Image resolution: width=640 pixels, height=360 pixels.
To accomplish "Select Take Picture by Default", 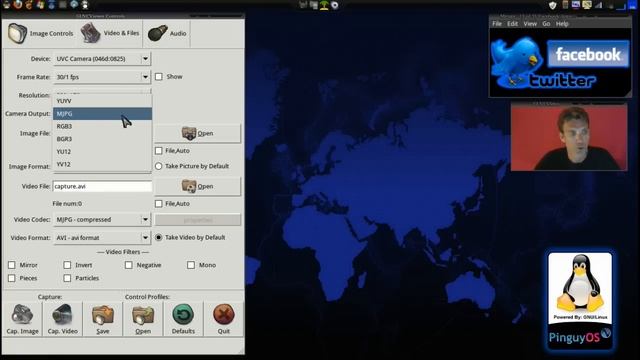I will (x=159, y=166).
